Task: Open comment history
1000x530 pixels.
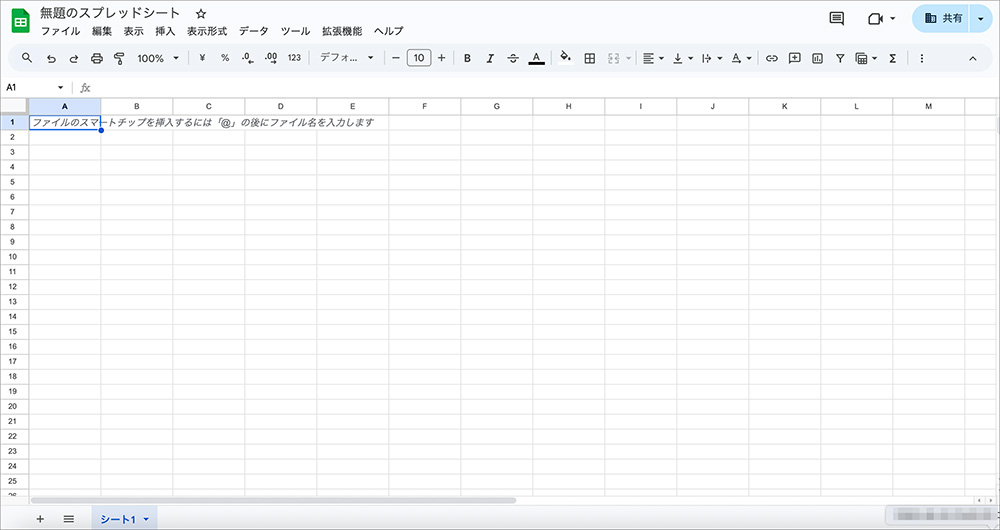Action: point(837,18)
